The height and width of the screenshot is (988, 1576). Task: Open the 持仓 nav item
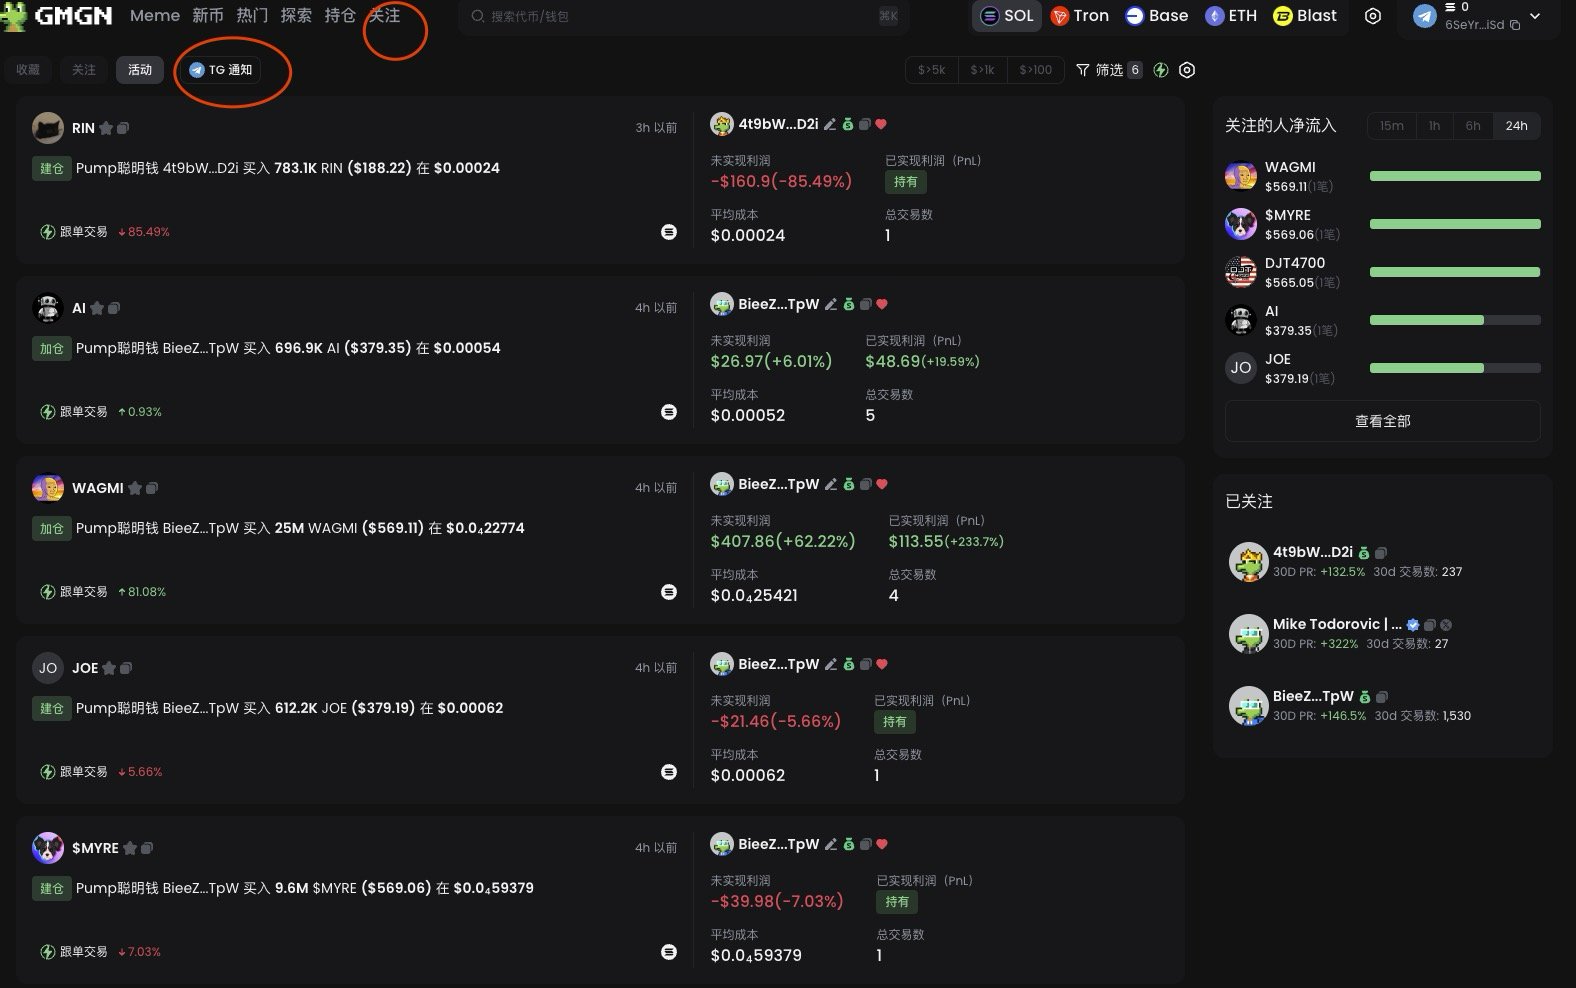tap(340, 16)
